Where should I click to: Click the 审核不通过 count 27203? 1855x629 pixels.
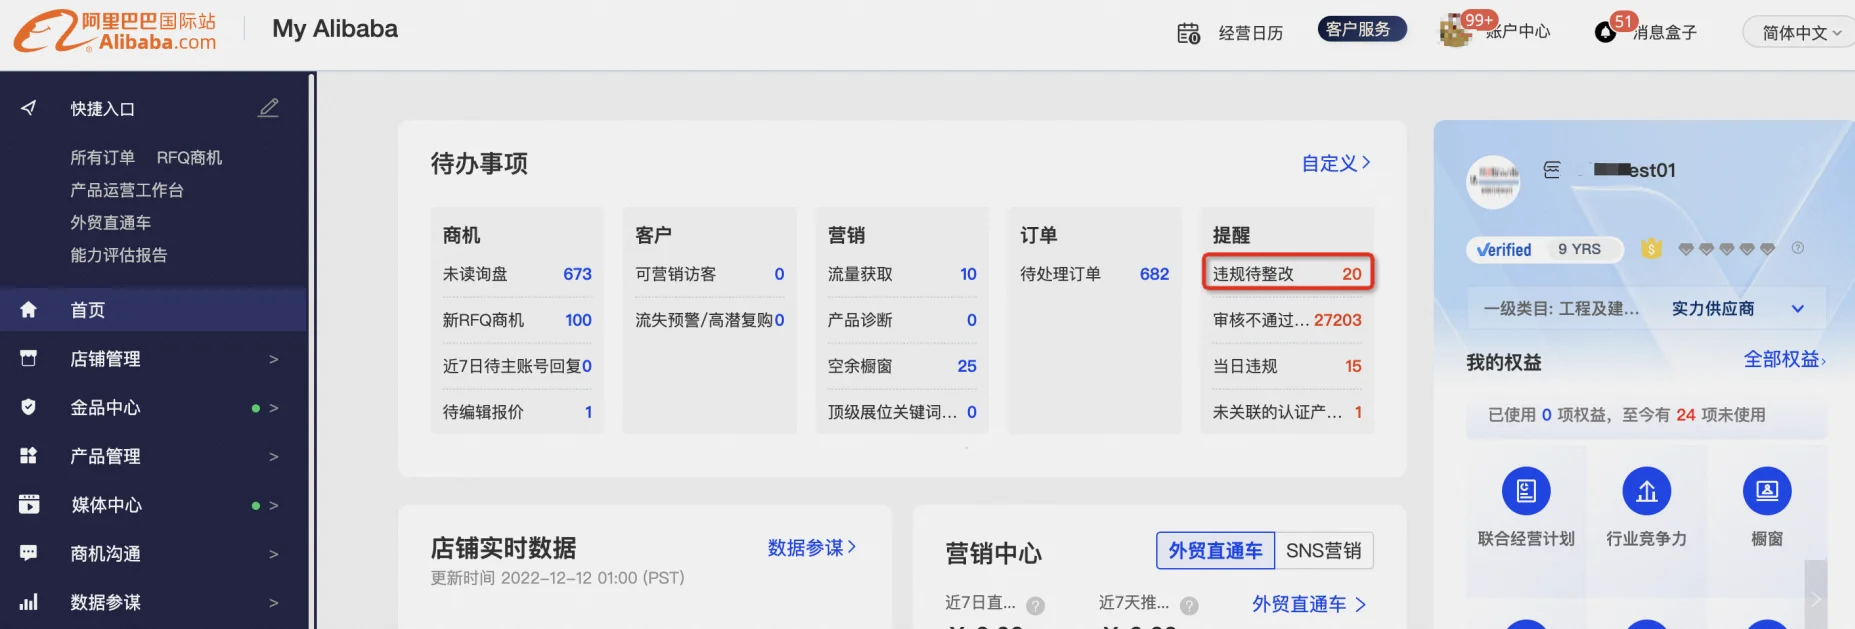click(1338, 320)
